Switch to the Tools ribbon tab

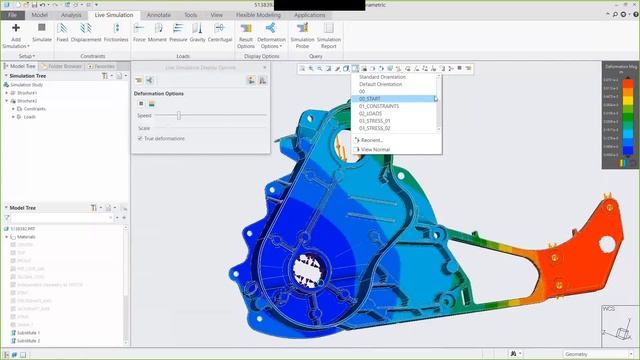pyautogui.click(x=191, y=15)
